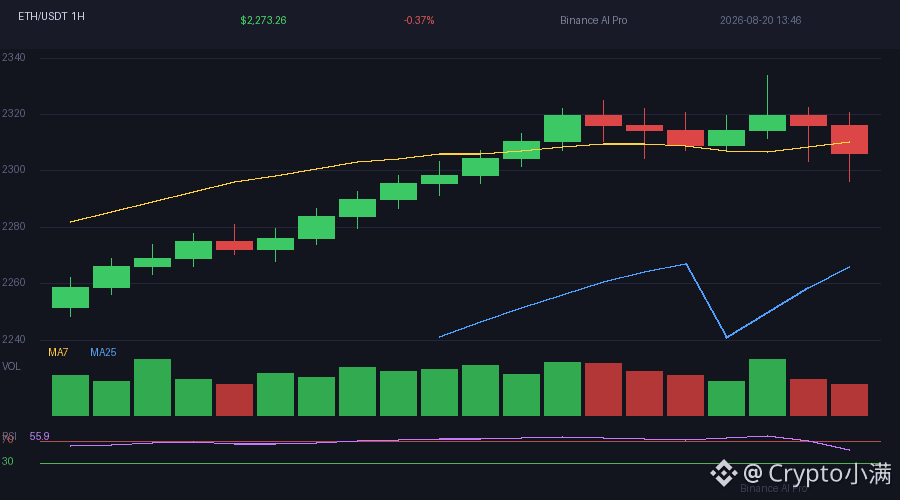Click the 2300 price axis label

14,170
